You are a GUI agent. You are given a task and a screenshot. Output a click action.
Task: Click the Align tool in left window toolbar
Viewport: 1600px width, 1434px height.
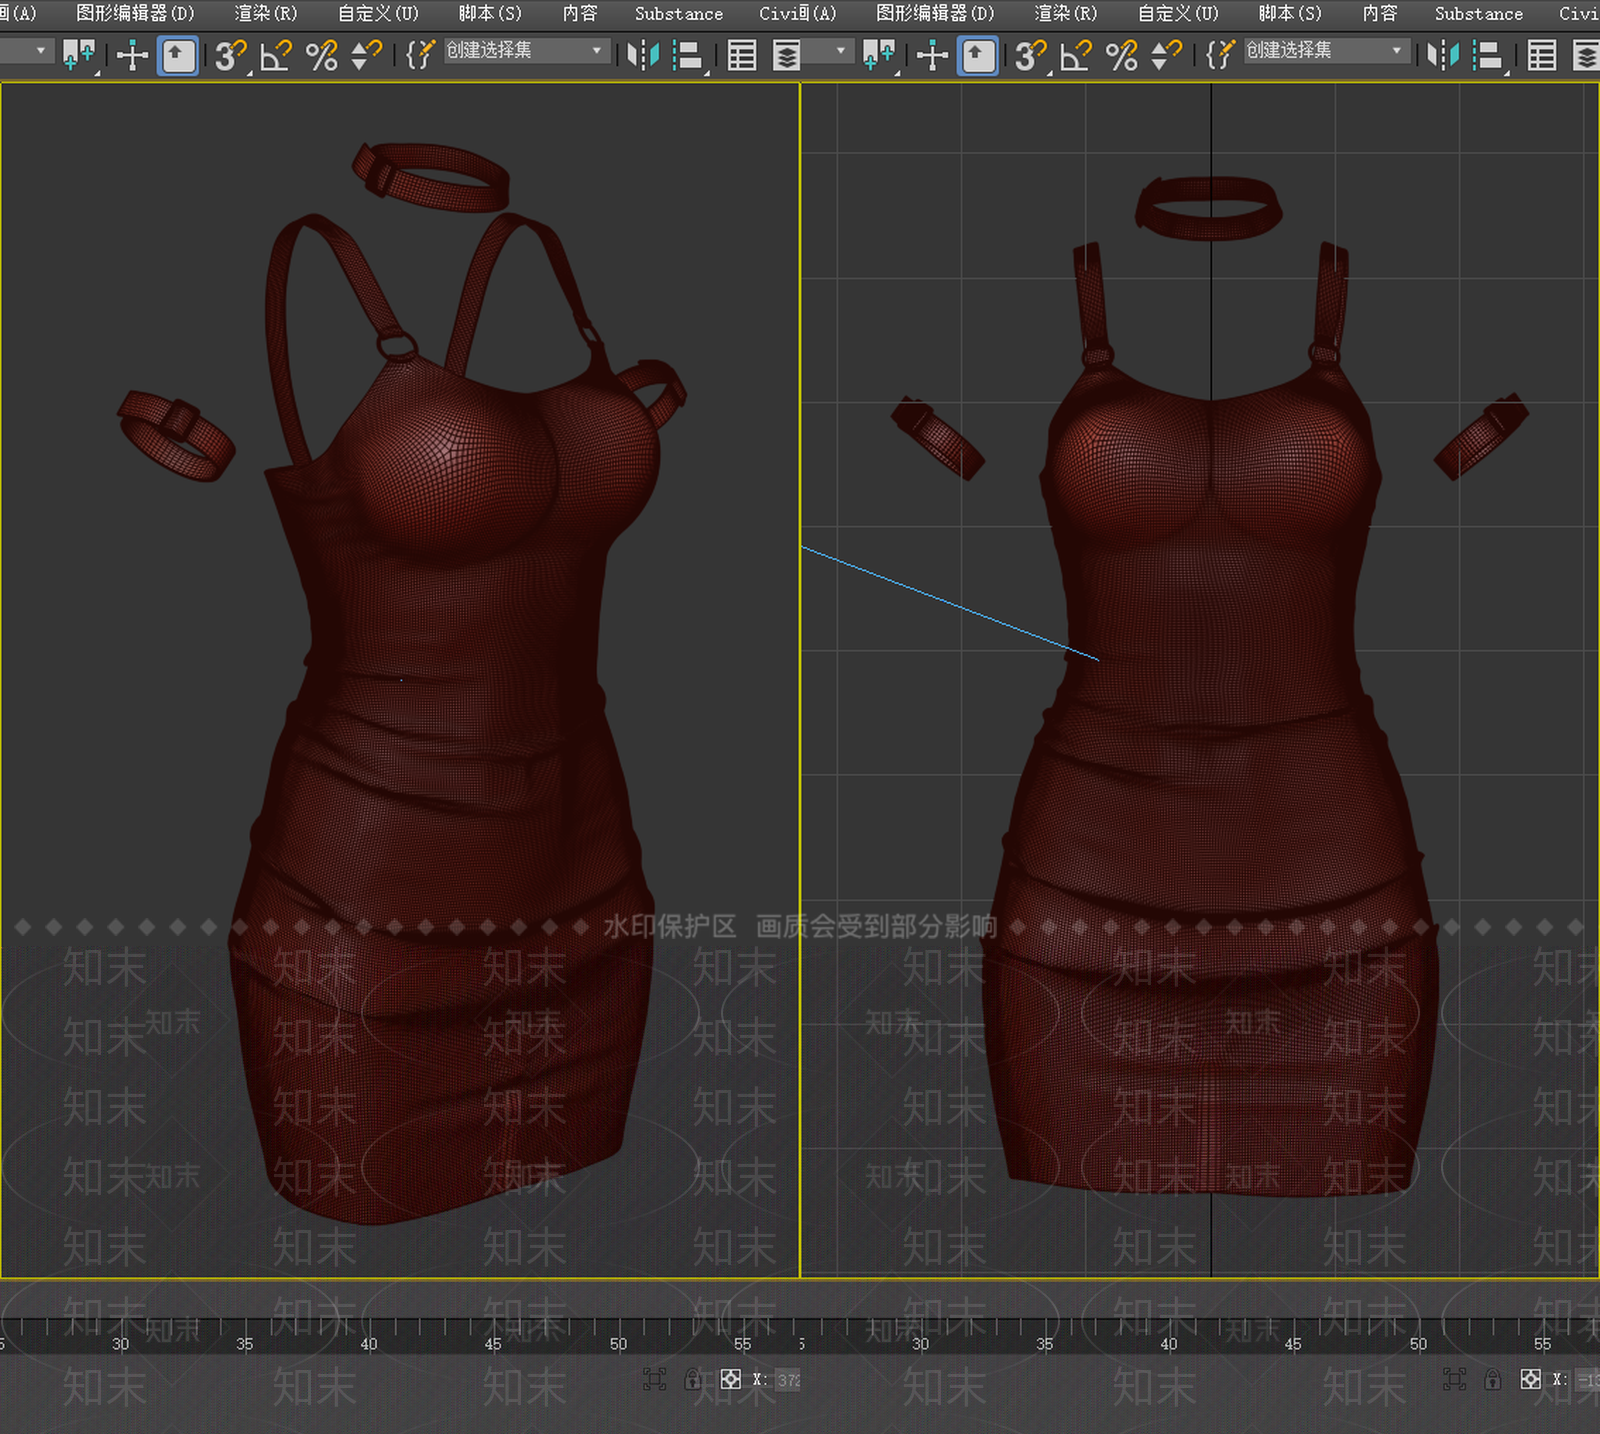click(x=688, y=55)
